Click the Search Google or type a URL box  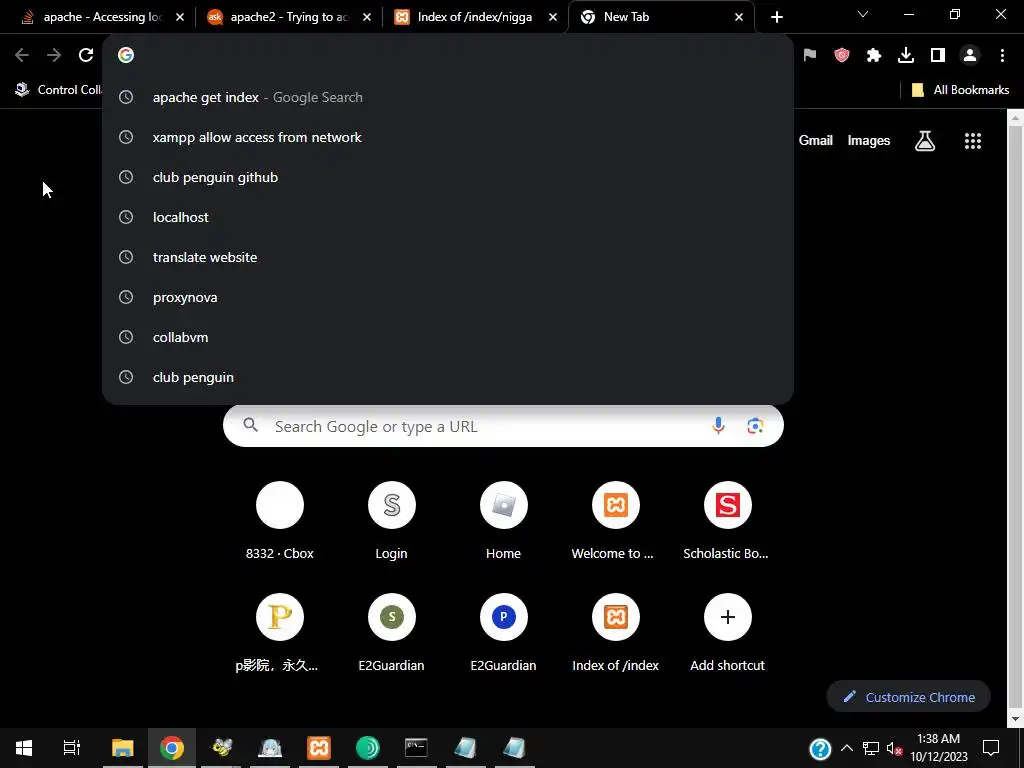pyautogui.click(x=503, y=426)
